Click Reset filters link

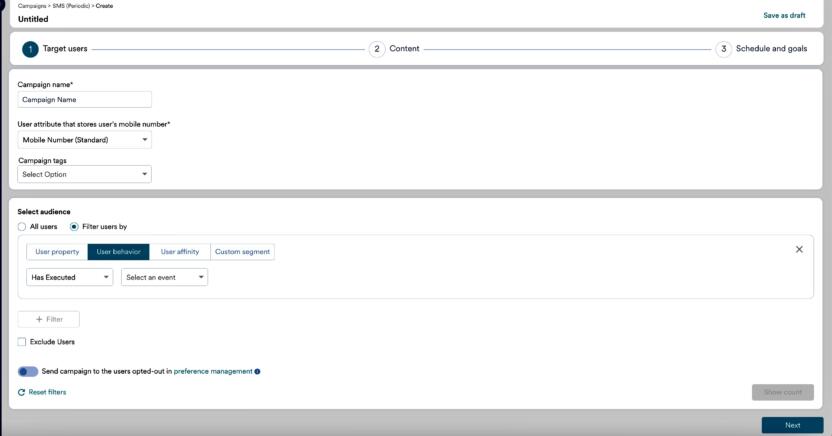[42, 392]
